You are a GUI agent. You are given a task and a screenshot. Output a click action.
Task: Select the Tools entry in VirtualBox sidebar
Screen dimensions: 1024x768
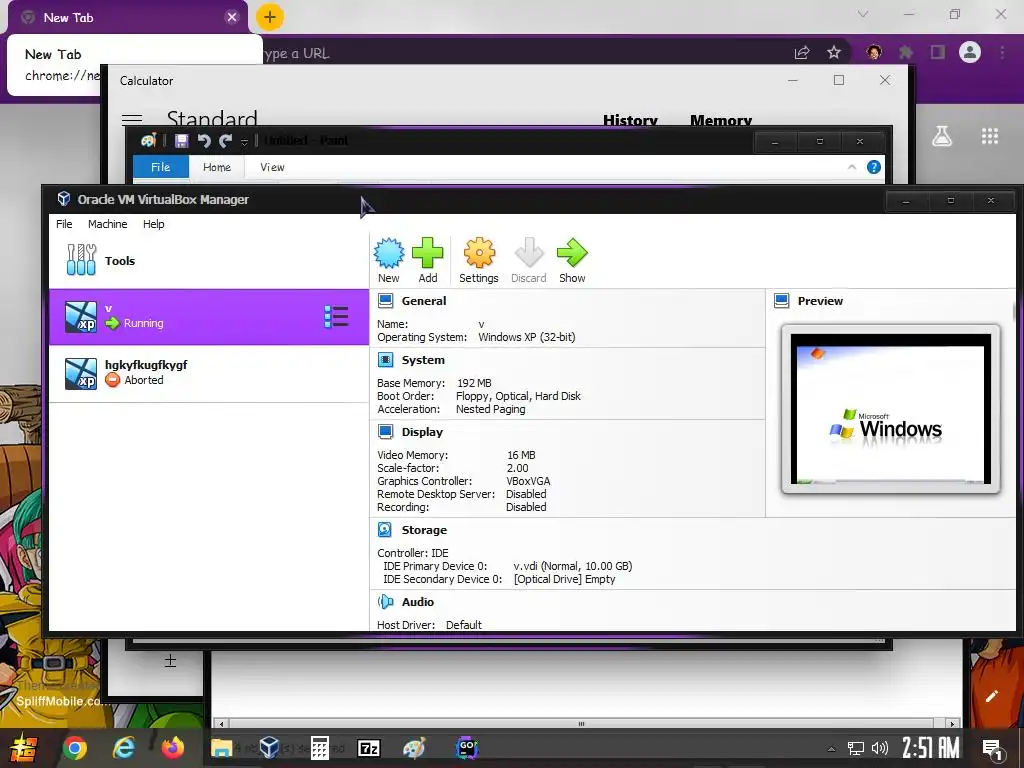209,261
